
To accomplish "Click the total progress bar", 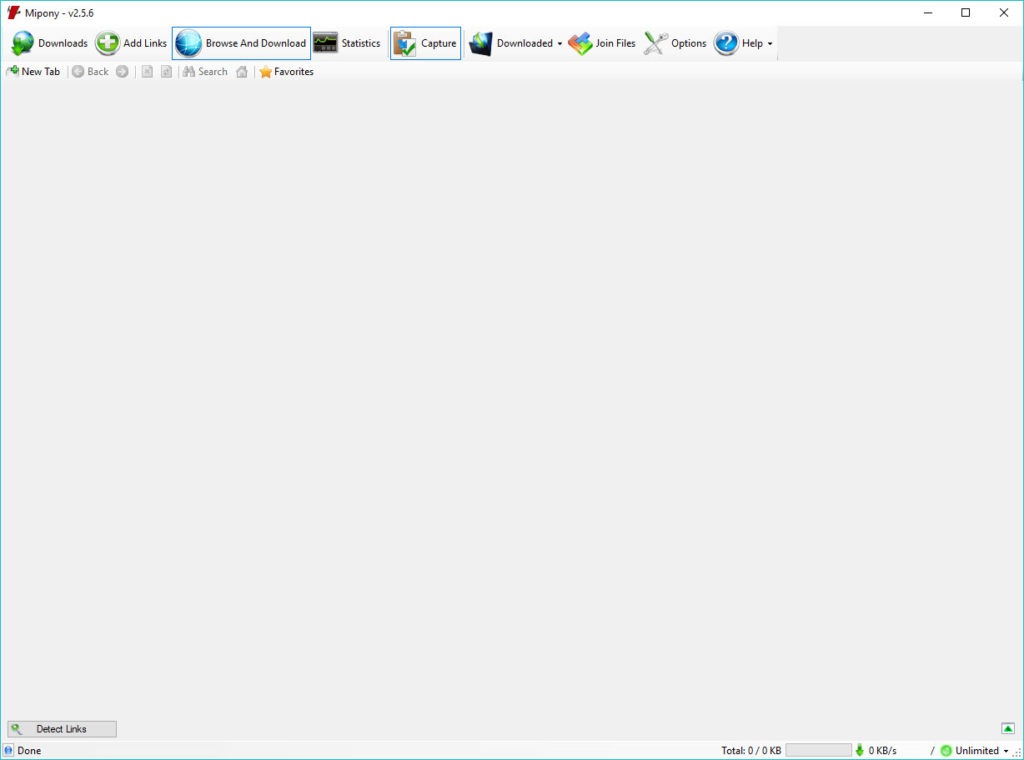I will (818, 751).
